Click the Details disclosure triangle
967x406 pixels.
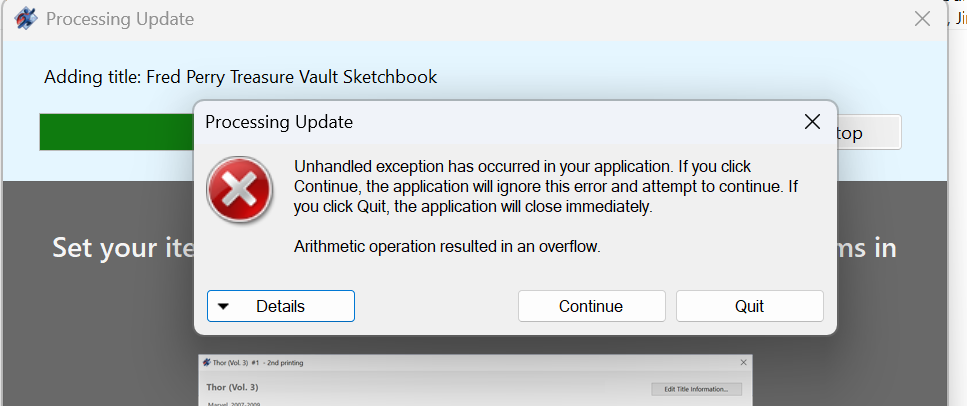(223, 306)
